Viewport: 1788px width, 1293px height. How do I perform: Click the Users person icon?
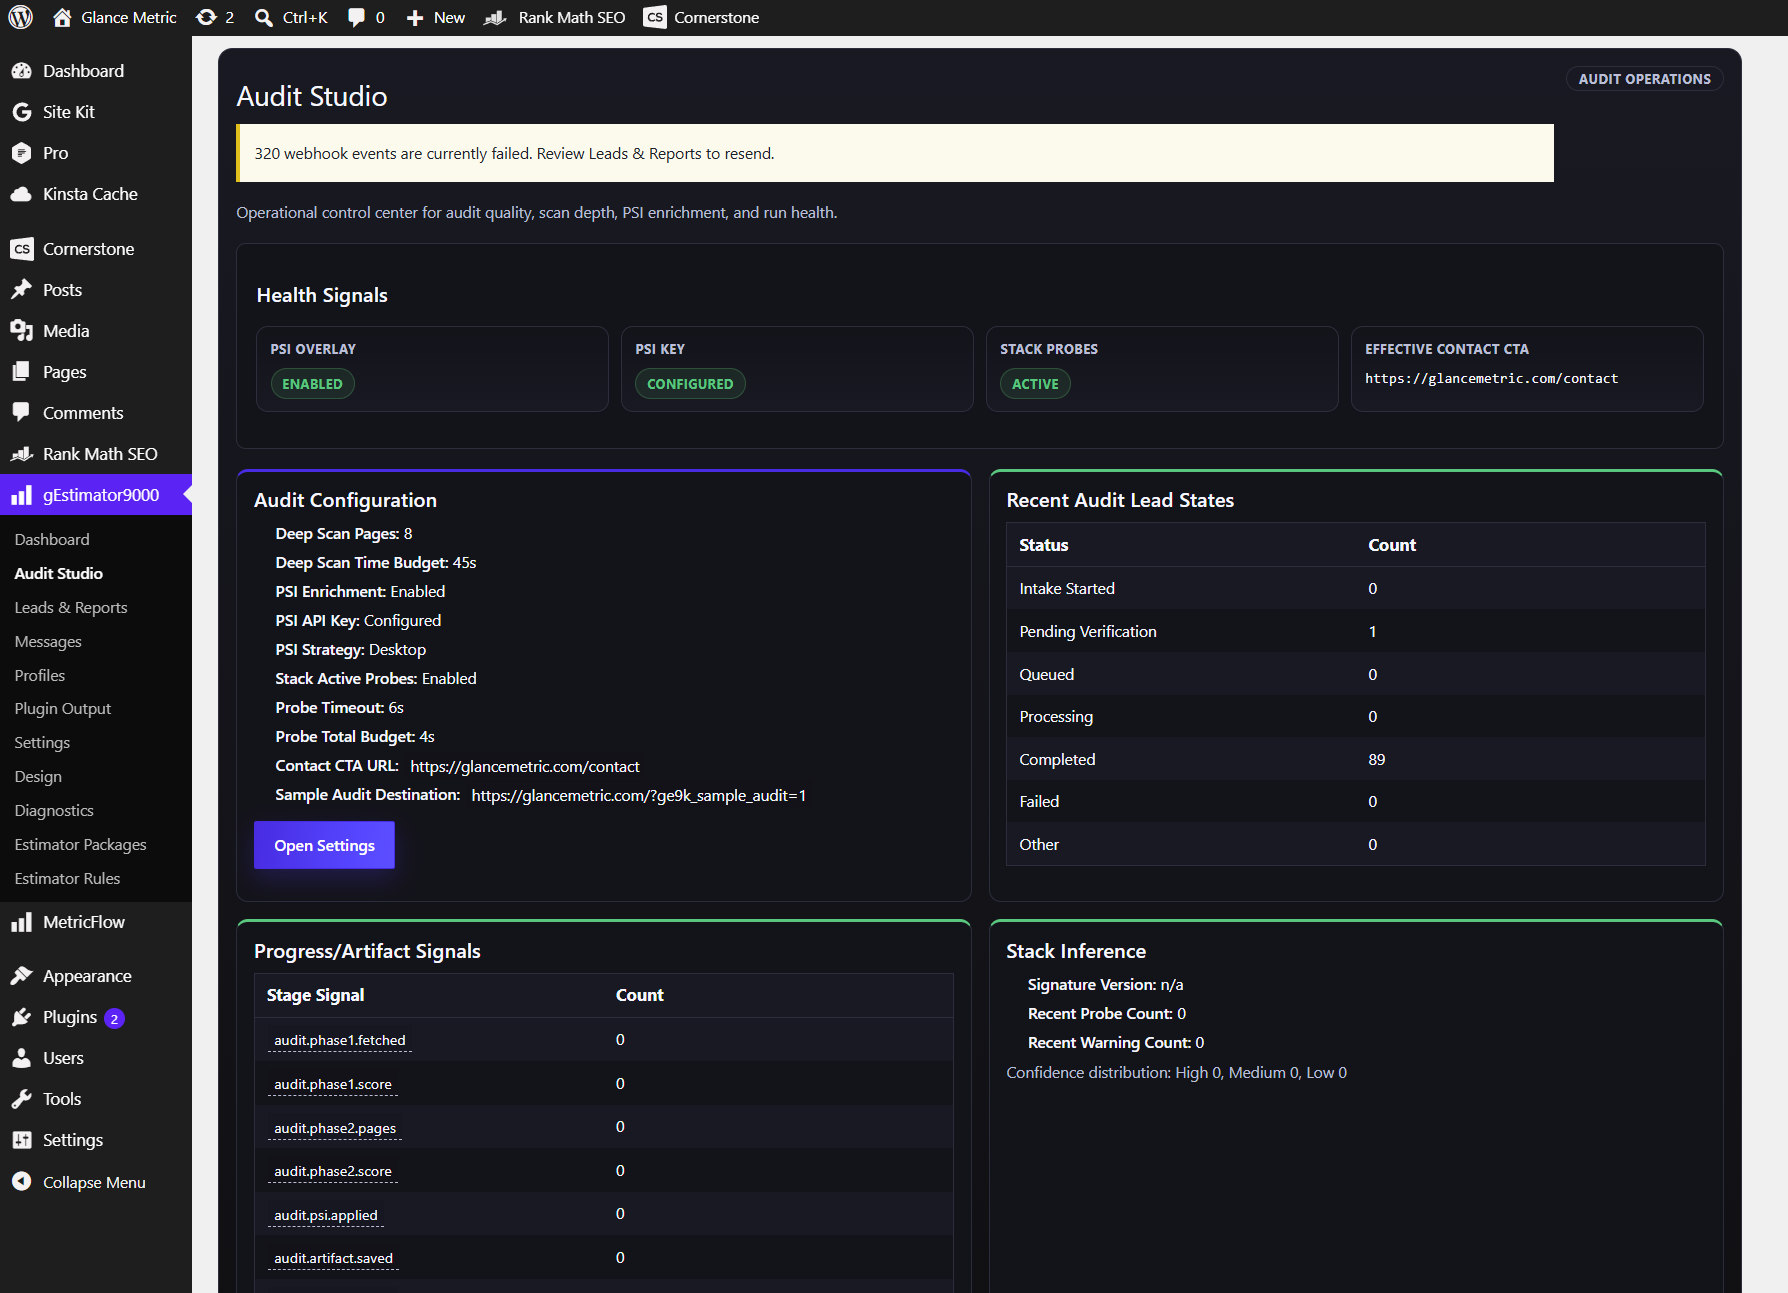coord(21,1058)
